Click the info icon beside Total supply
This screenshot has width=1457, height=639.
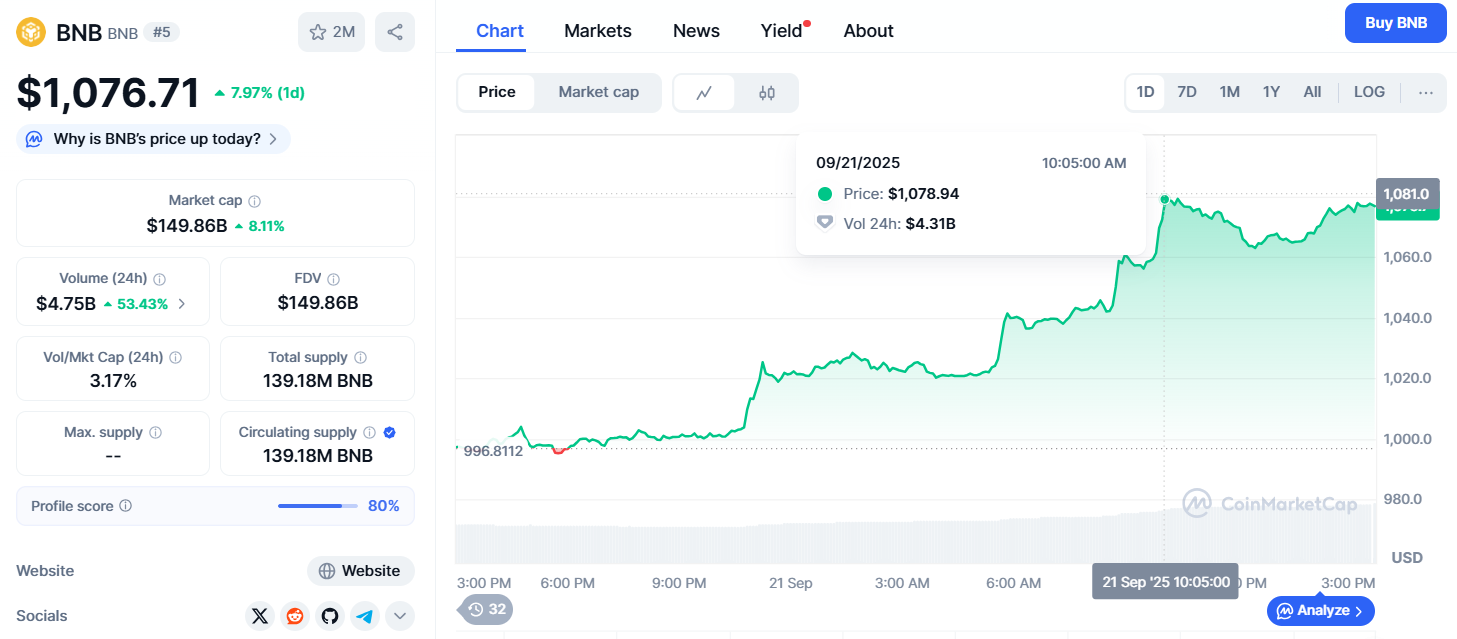tap(360, 357)
